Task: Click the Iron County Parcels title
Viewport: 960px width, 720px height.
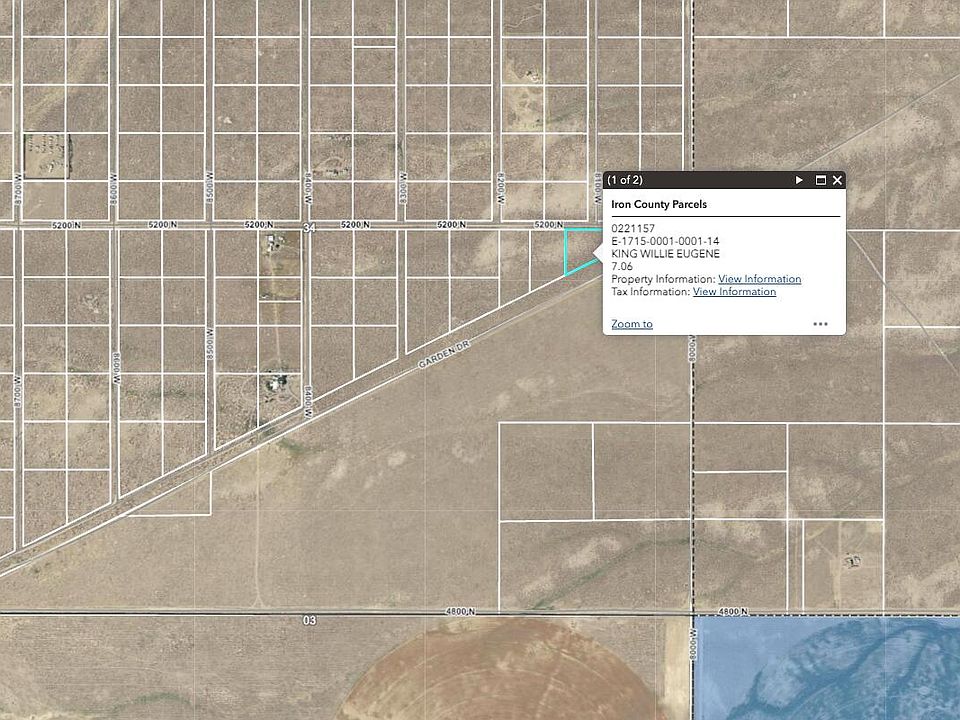Action: point(659,204)
